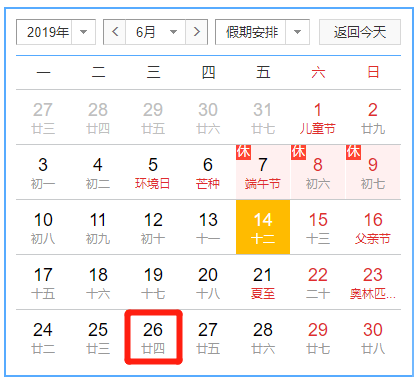The width and height of the screenshot is (414, 377).
Task: Select June 11 初九
Action: click(x=98, y=227)
